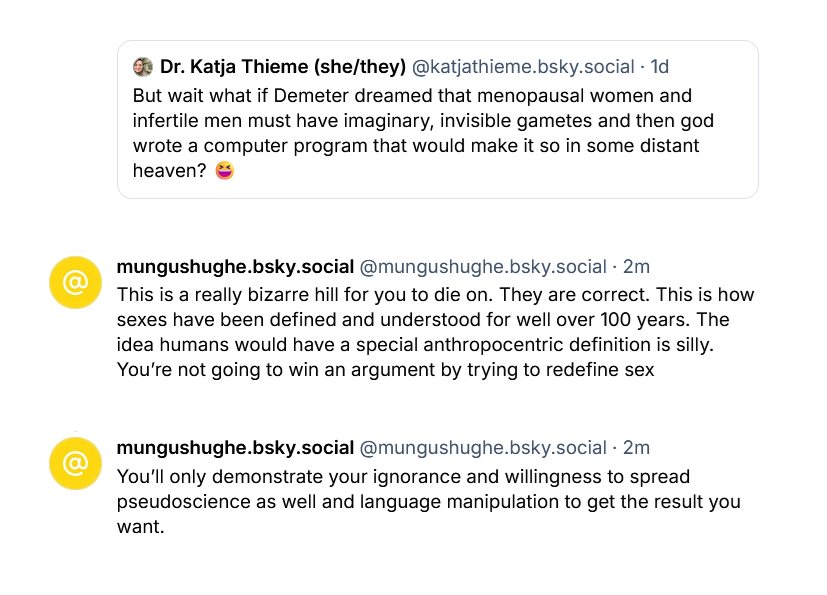Click the @katjathieme.bsky.social handle

click(x=523, y=67)
